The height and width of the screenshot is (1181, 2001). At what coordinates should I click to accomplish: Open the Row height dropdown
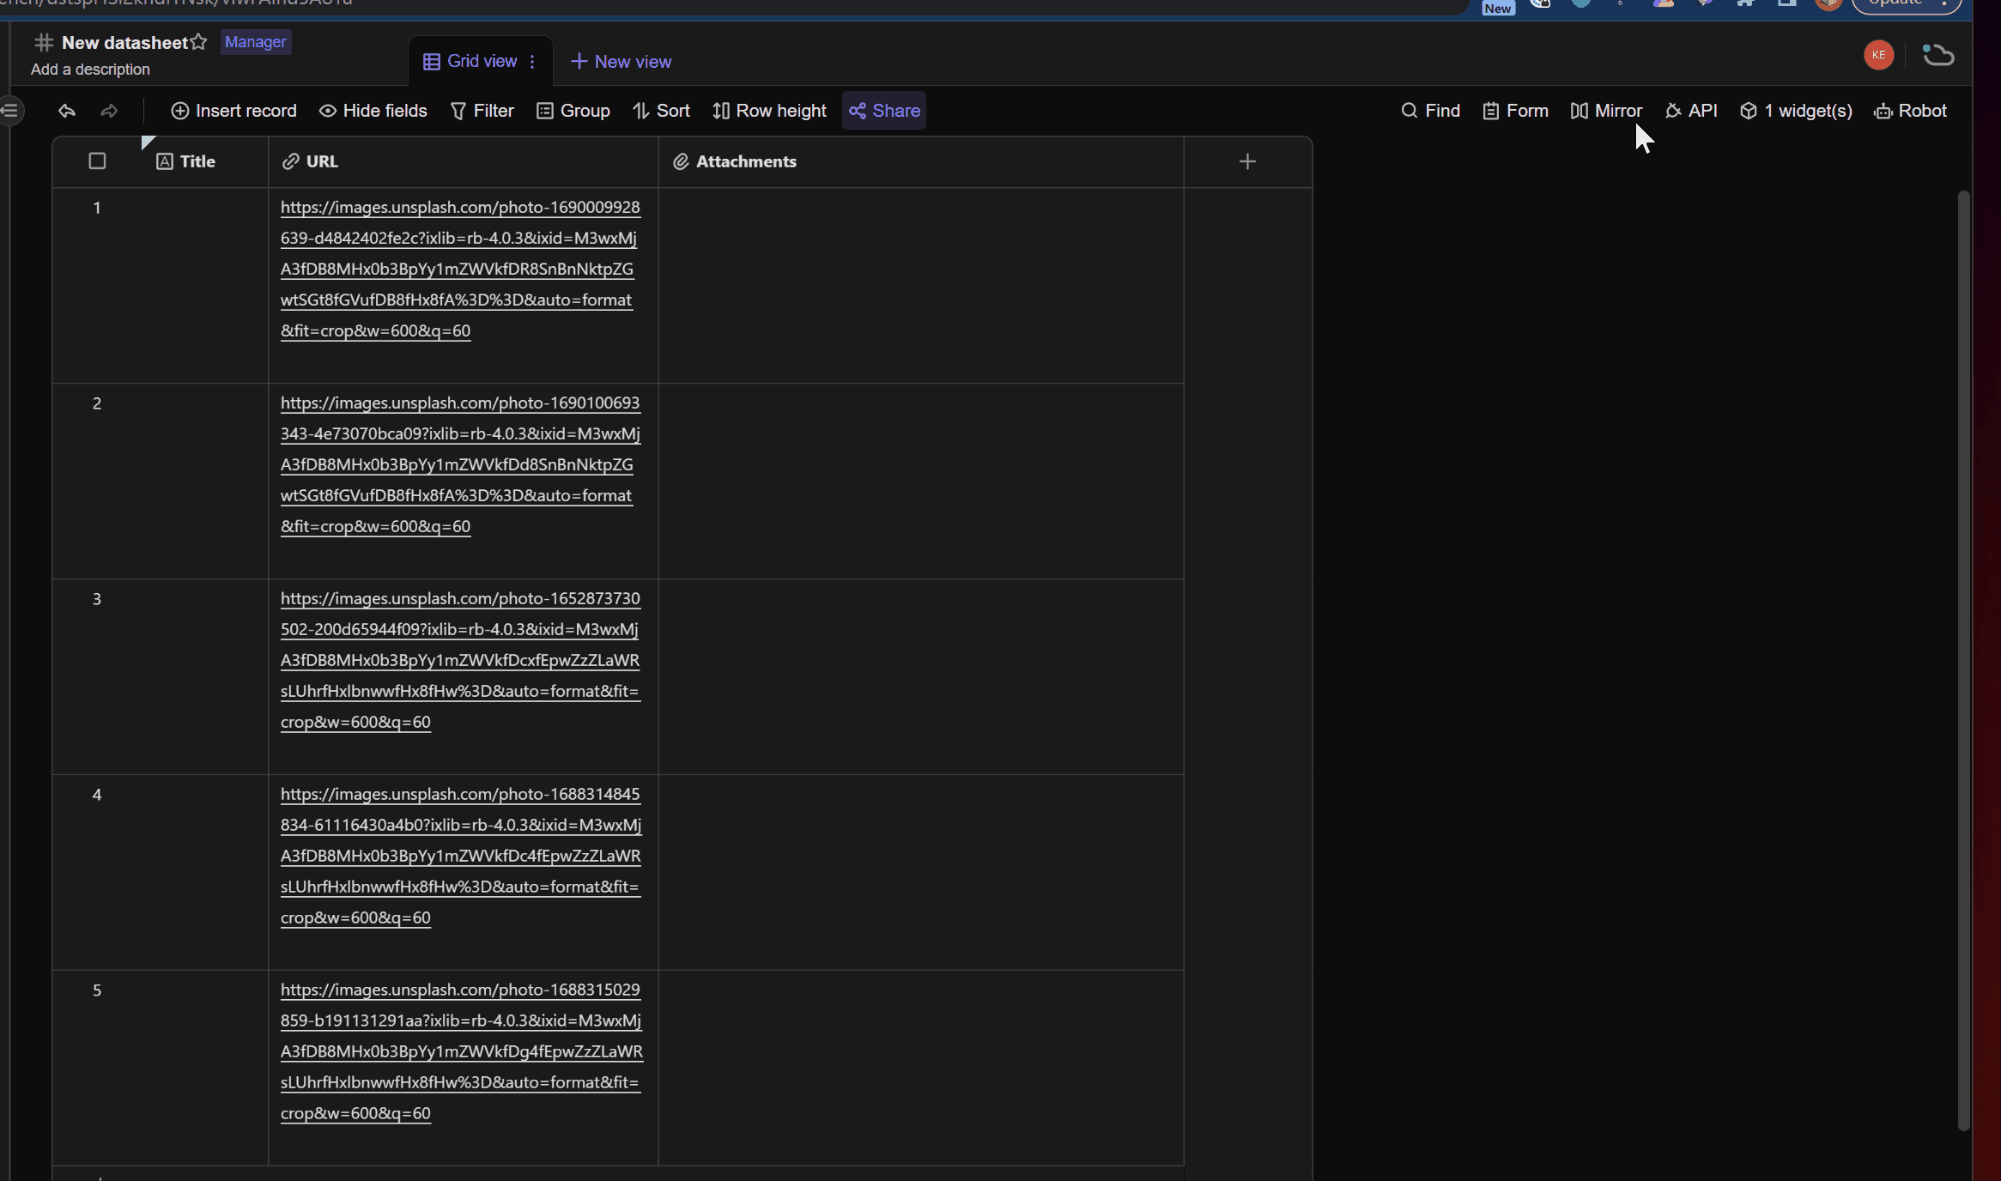pos(769,111)
